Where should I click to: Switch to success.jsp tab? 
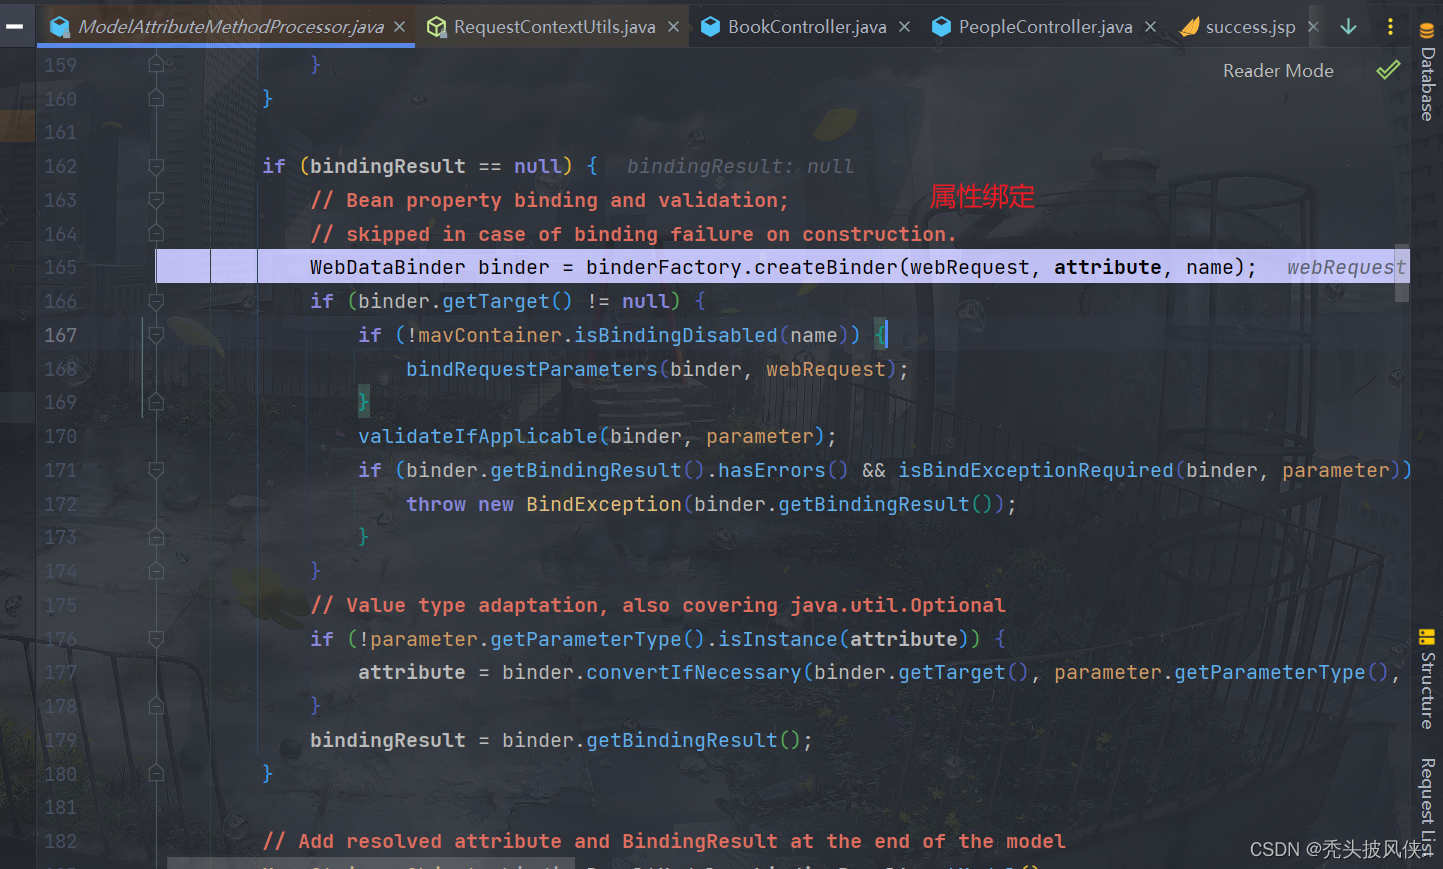1250,27
